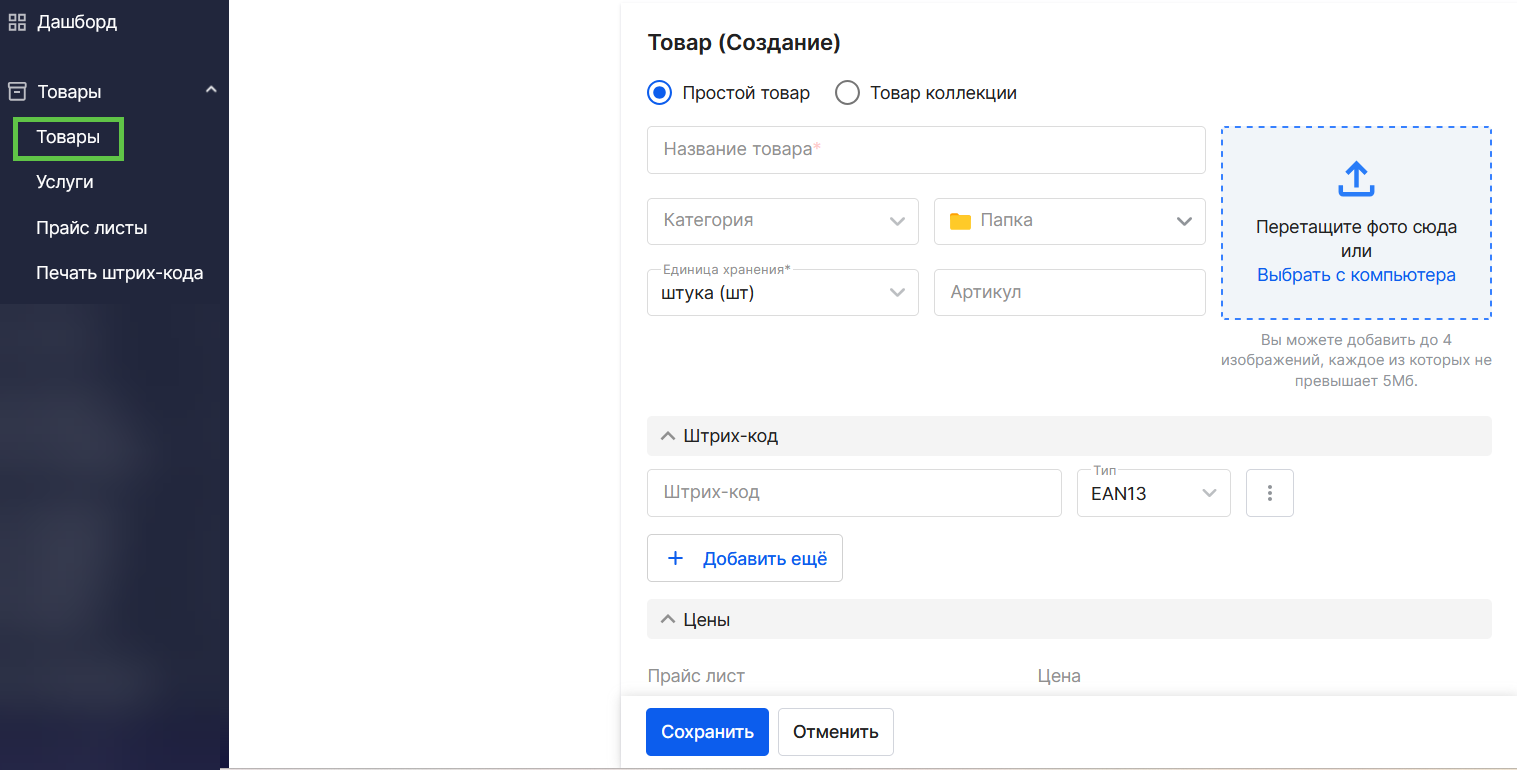This screenshot has width=1517, height=770.
Task: Collapse the Товары sidebar menu
Action: pyautogui.click(x=210, y=89)
